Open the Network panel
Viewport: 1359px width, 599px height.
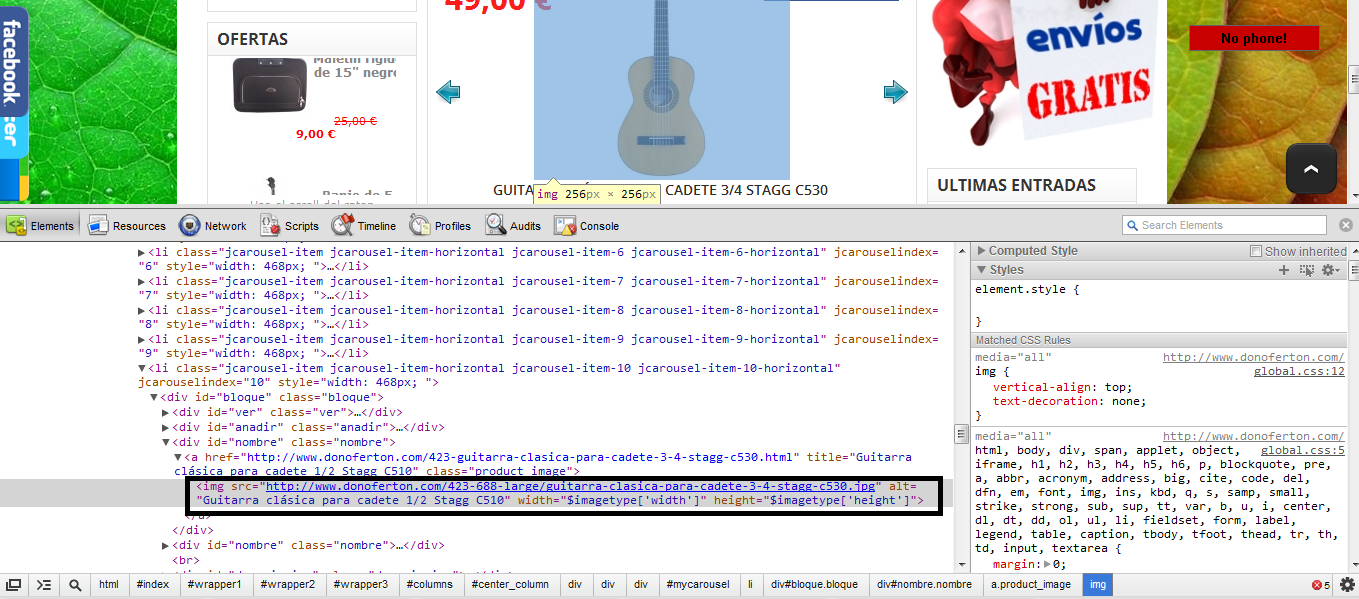[213, 225]
